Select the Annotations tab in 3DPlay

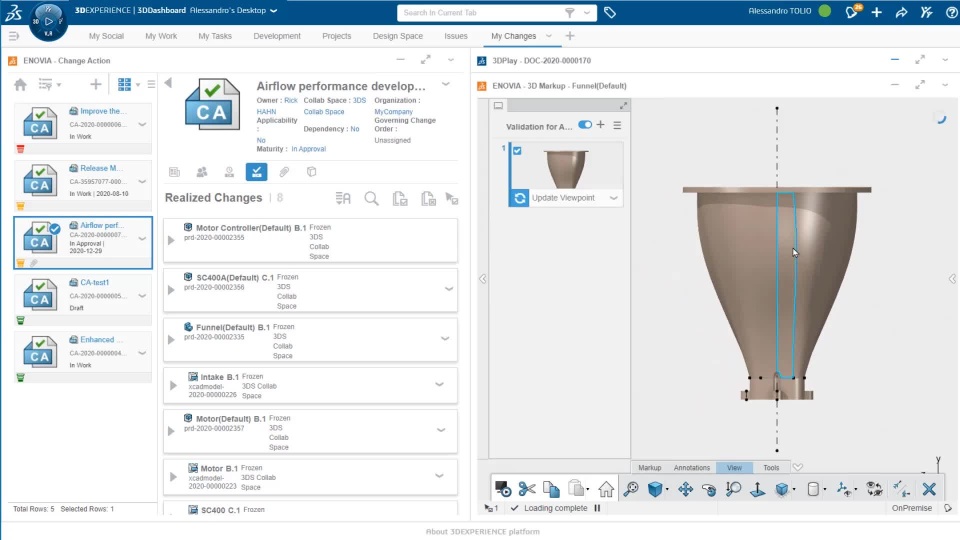(x=692, y=467)
